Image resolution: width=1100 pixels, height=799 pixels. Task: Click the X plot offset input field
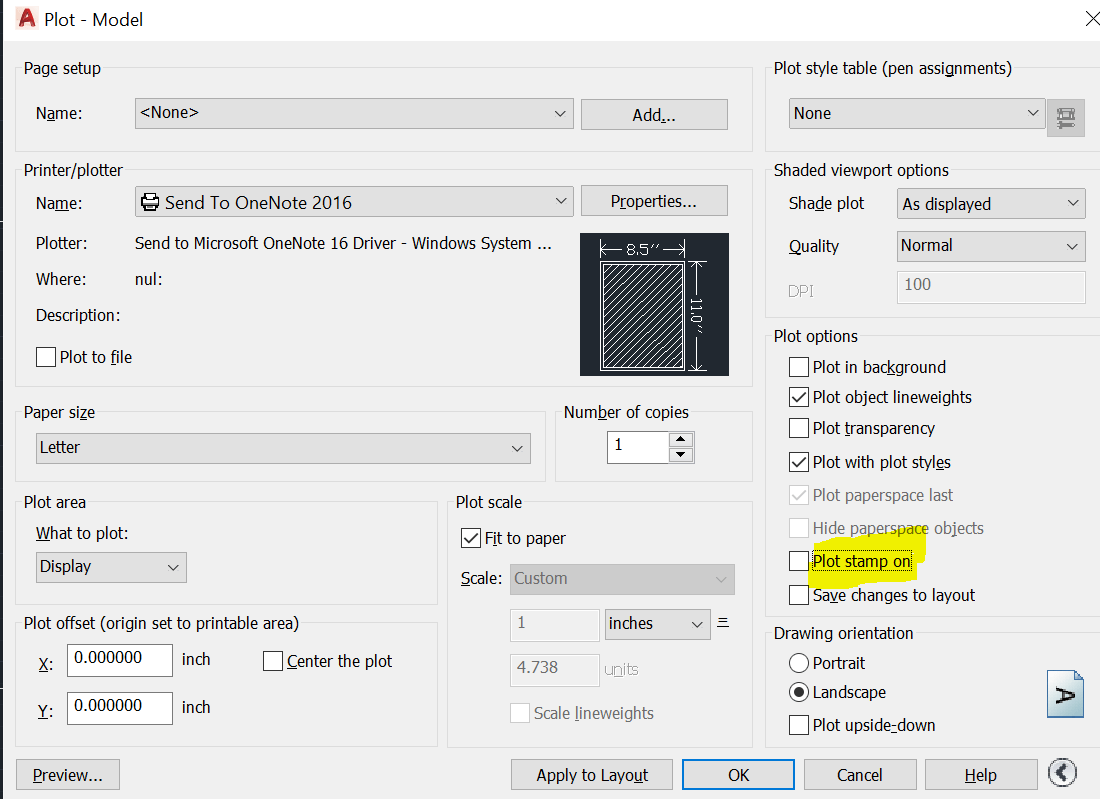[x=119, y=660]
